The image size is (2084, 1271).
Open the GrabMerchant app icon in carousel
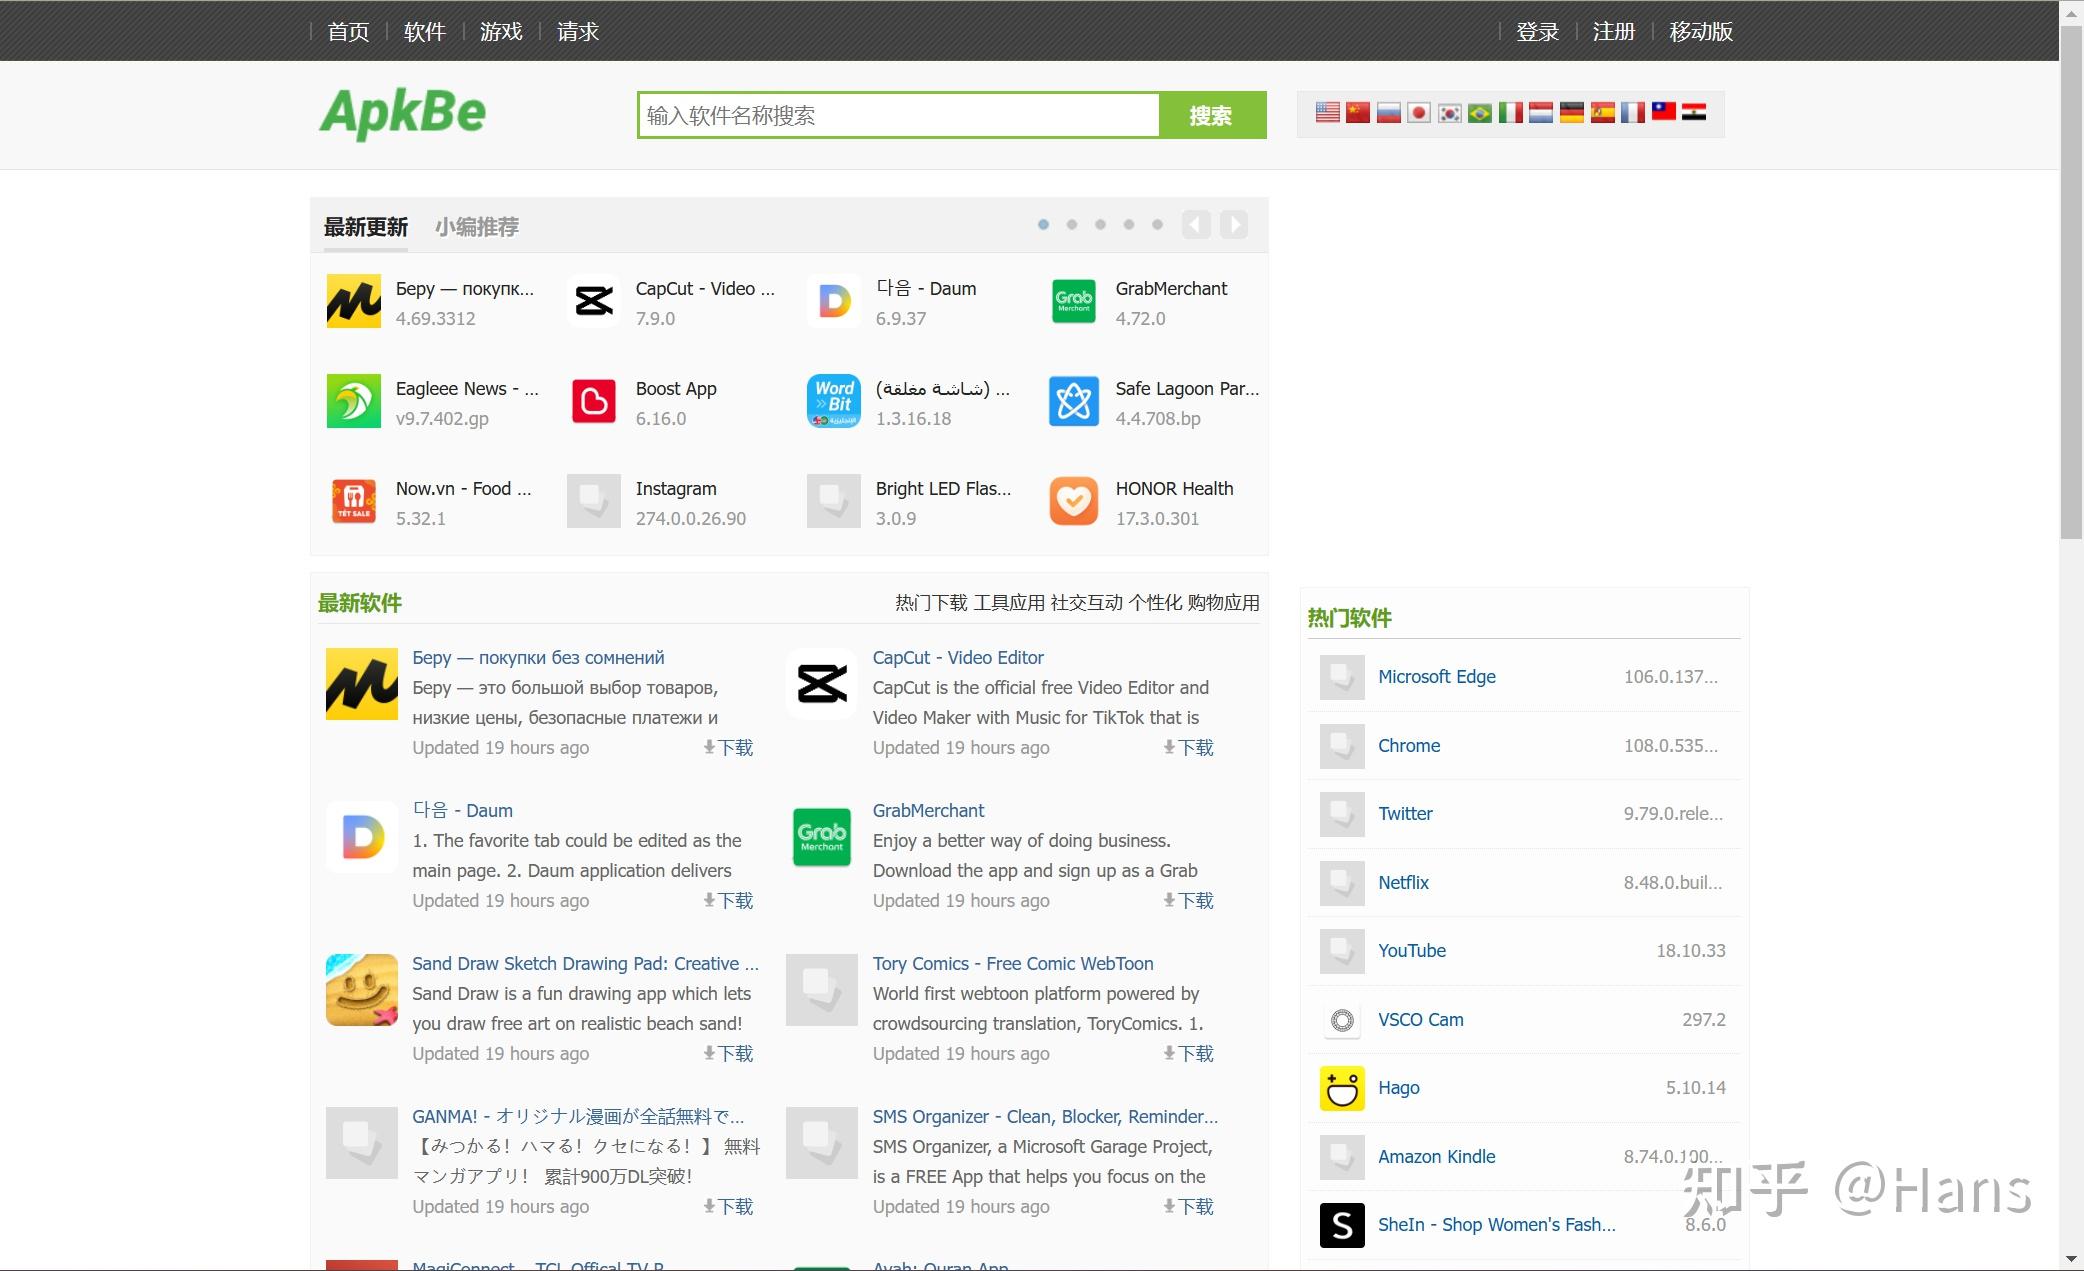click(x=1073, y=301)
